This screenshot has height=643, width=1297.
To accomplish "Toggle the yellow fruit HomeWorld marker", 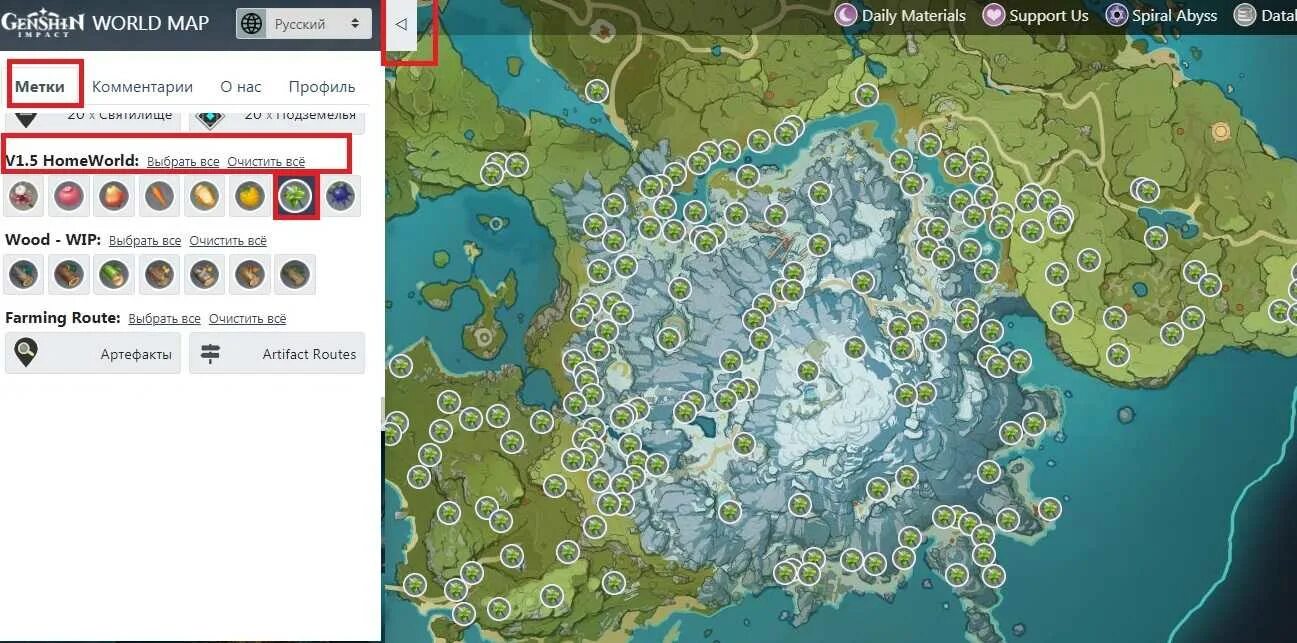I will [250, 196].
